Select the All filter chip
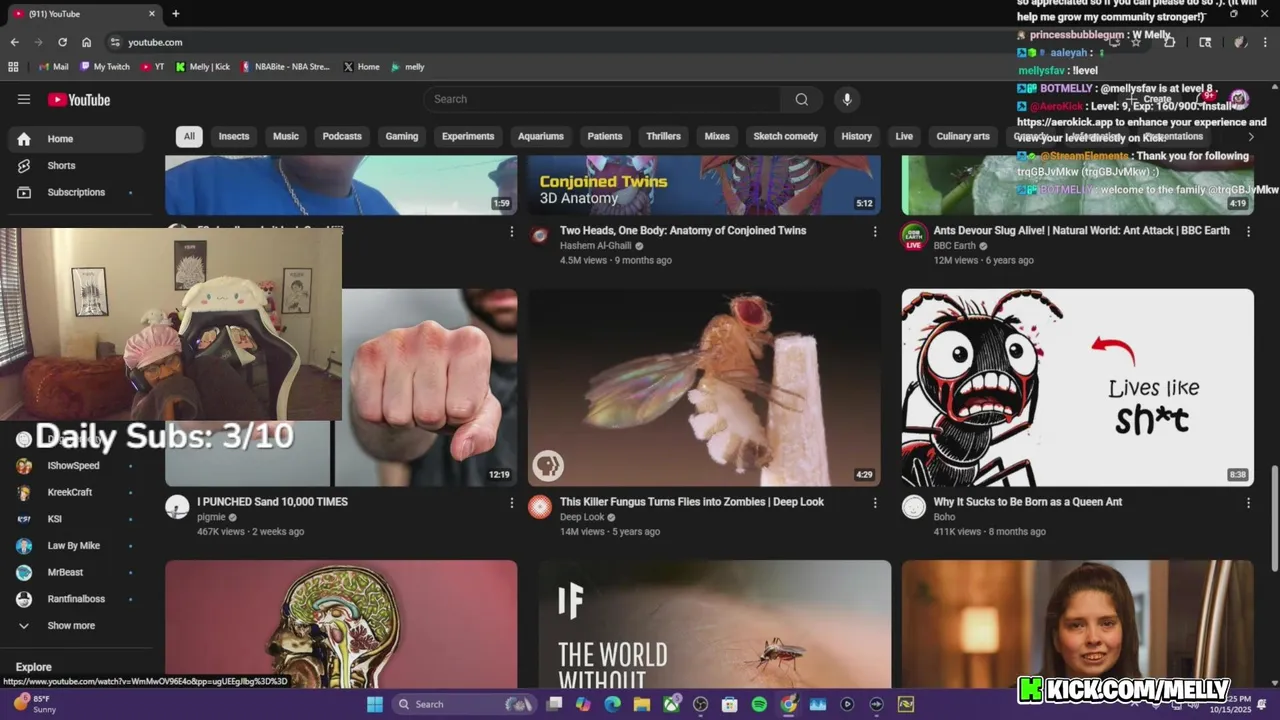This screenshot has height=720, width=1280. point(189,136)
